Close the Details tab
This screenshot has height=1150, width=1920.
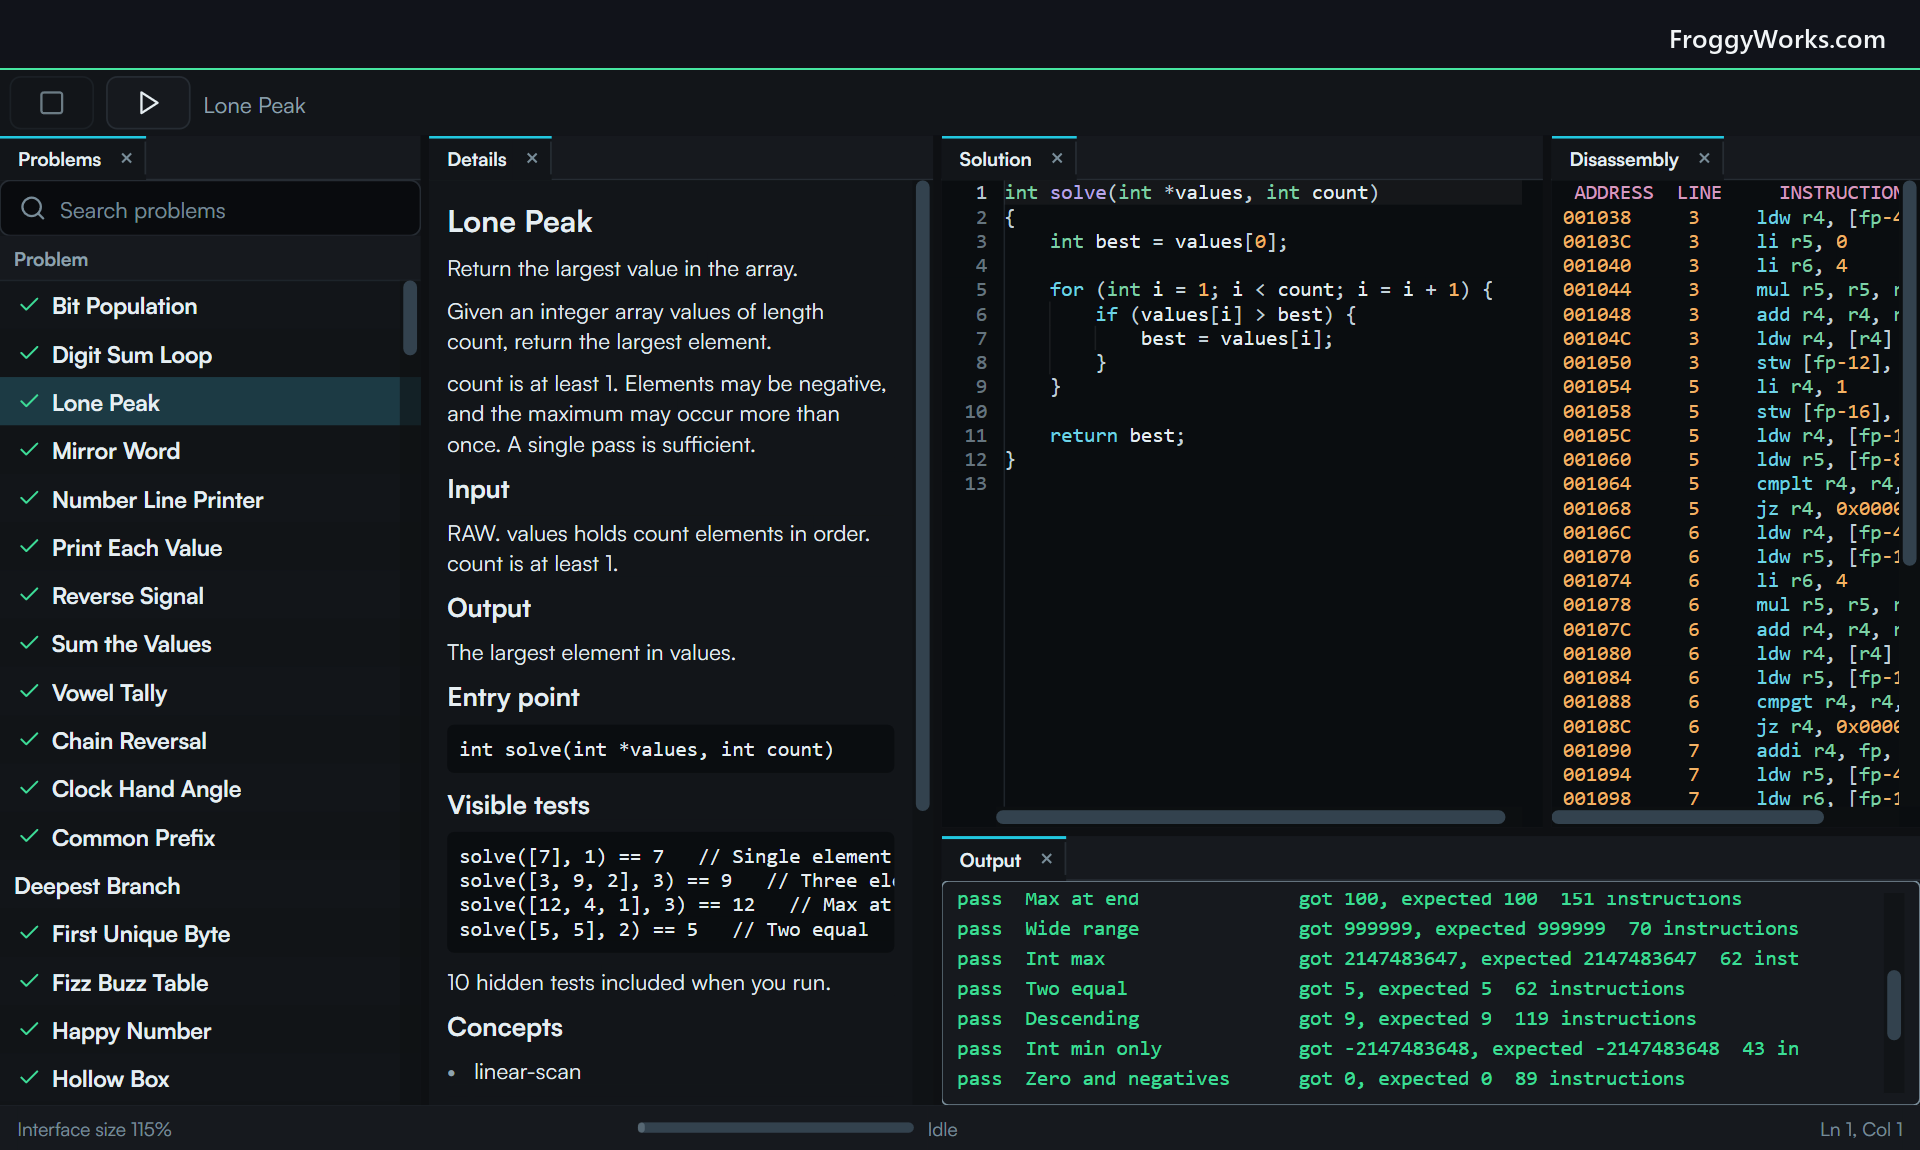tap(532, 158)
